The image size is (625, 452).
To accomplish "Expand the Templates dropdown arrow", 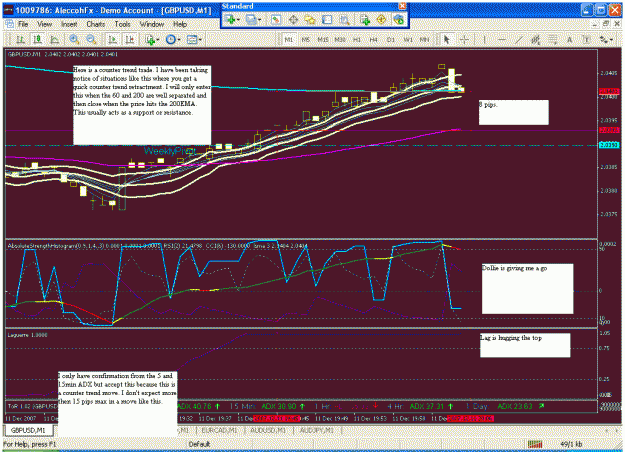I will pos(200,39).
